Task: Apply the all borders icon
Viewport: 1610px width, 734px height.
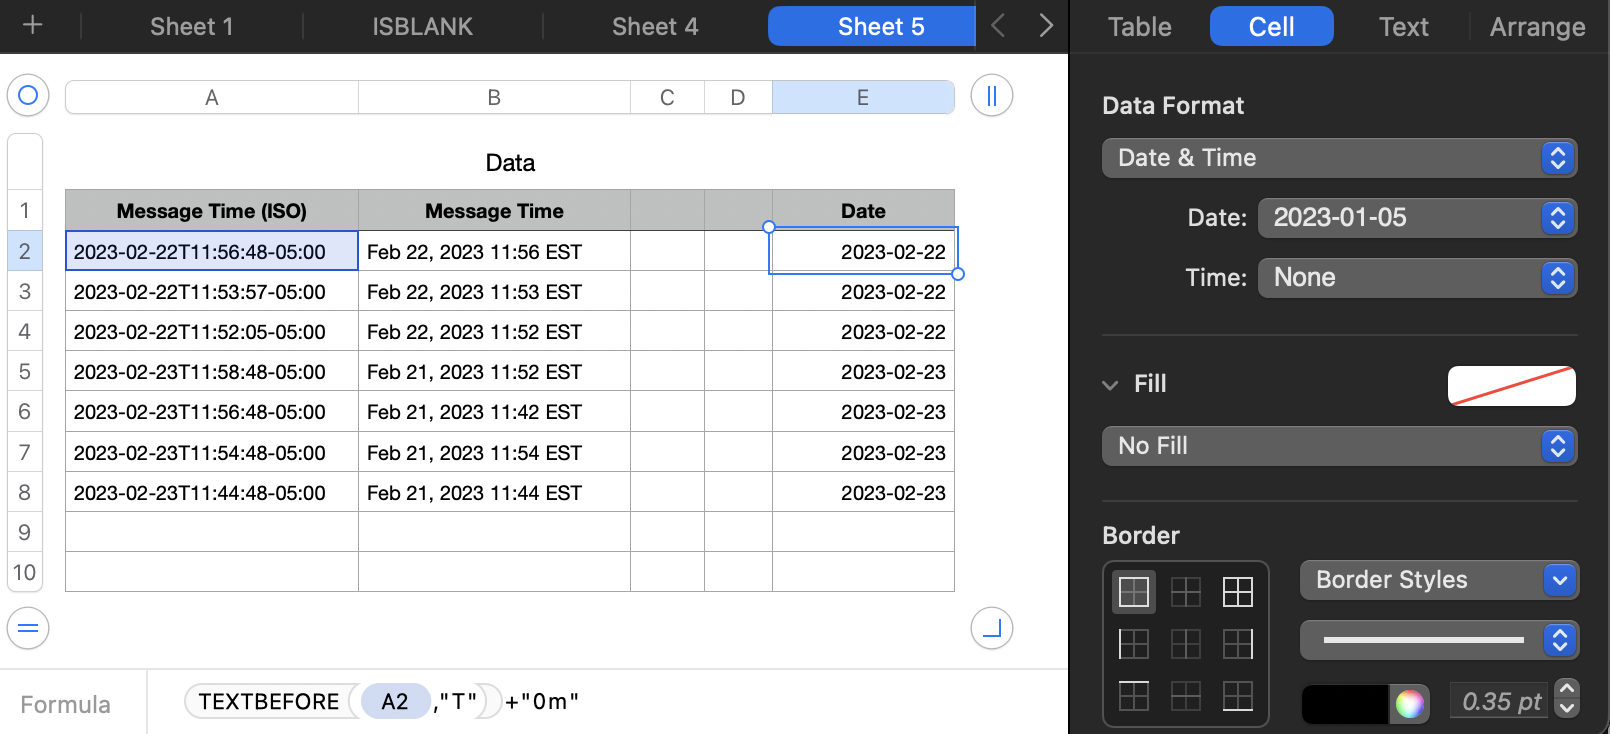Action: 1237,592
